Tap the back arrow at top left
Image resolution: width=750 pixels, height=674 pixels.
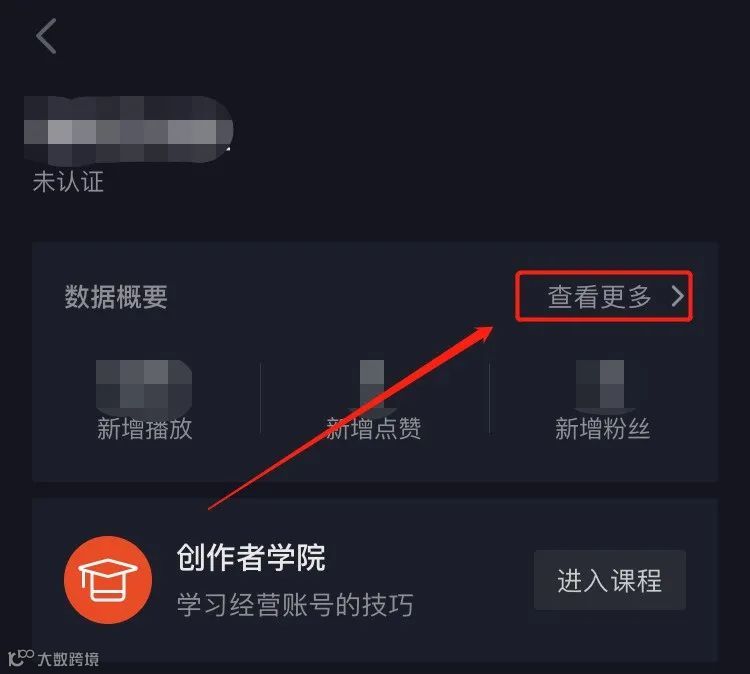click(x=46, y=36)
